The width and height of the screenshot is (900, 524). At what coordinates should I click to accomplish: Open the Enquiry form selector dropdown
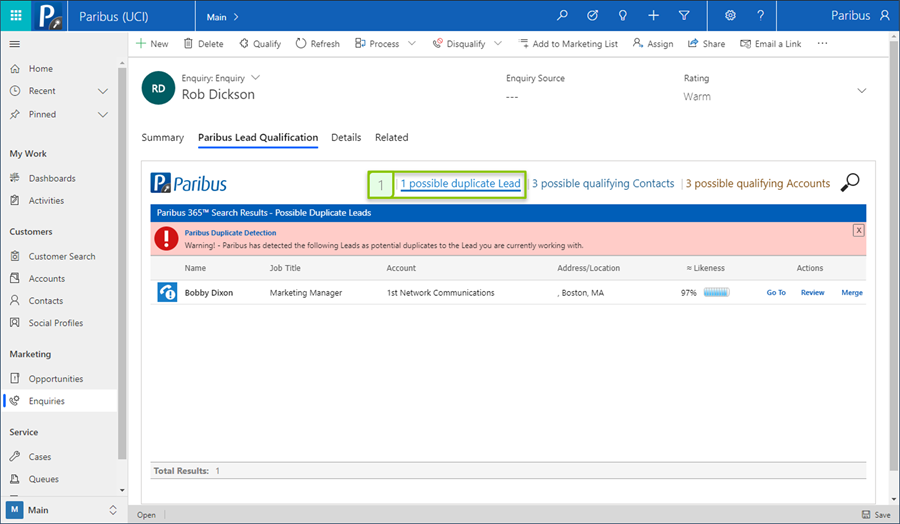[x=255, y=77]
